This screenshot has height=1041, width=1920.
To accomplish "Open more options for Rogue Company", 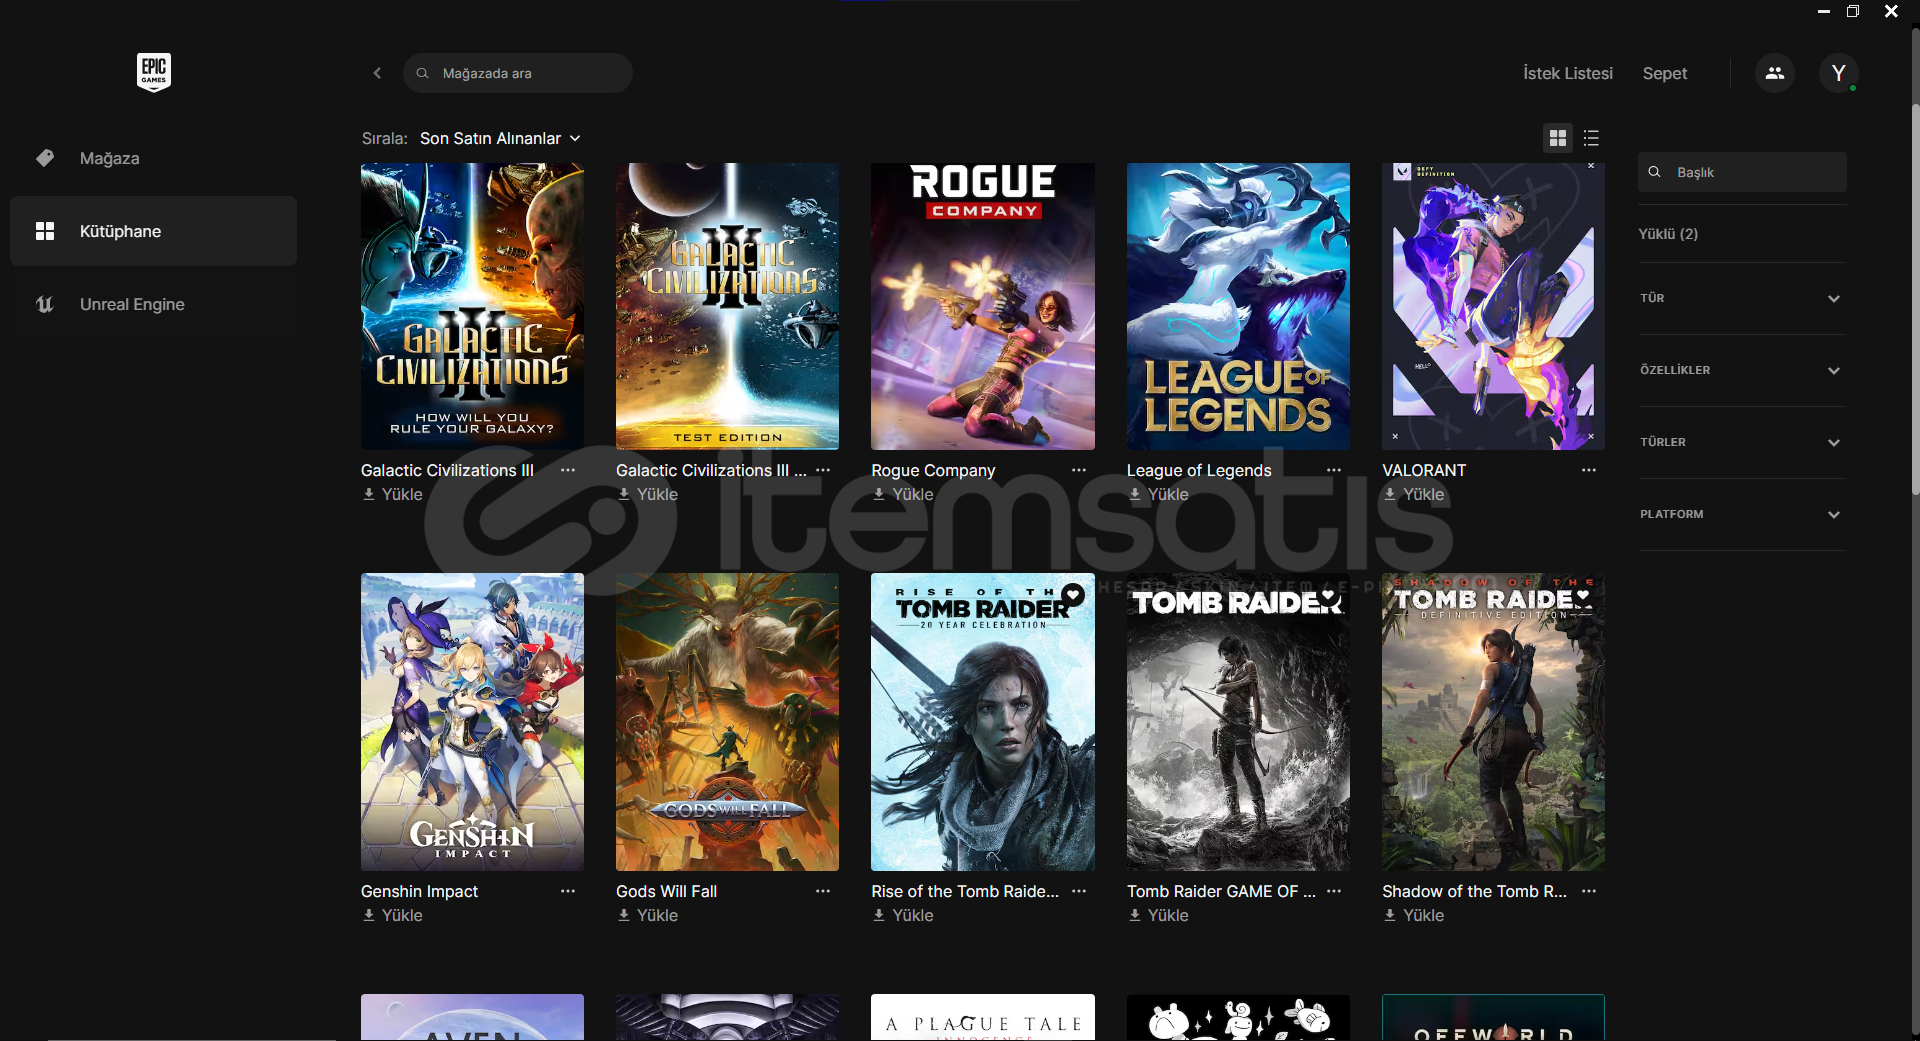I will coord(1079,470).
